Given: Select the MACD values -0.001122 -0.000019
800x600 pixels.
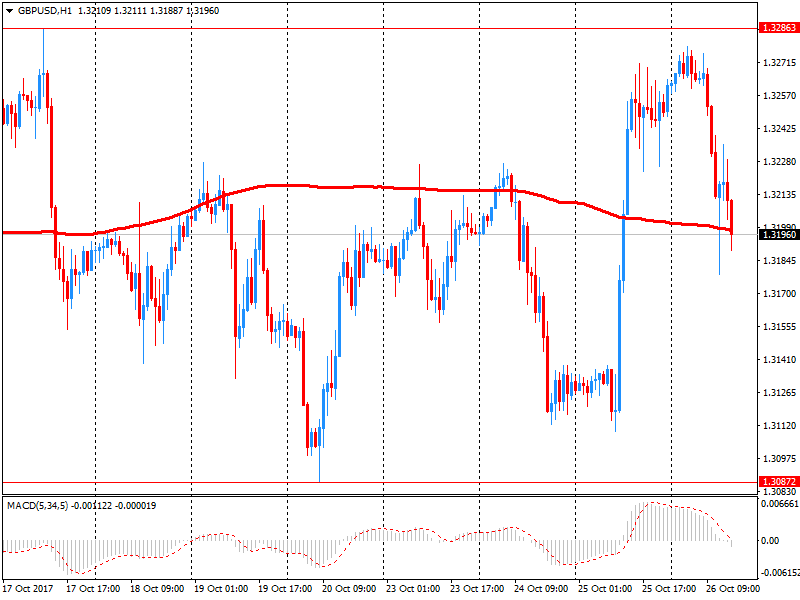Looking at the screenshot, I should pyautogui.click(x=113, y=506).
